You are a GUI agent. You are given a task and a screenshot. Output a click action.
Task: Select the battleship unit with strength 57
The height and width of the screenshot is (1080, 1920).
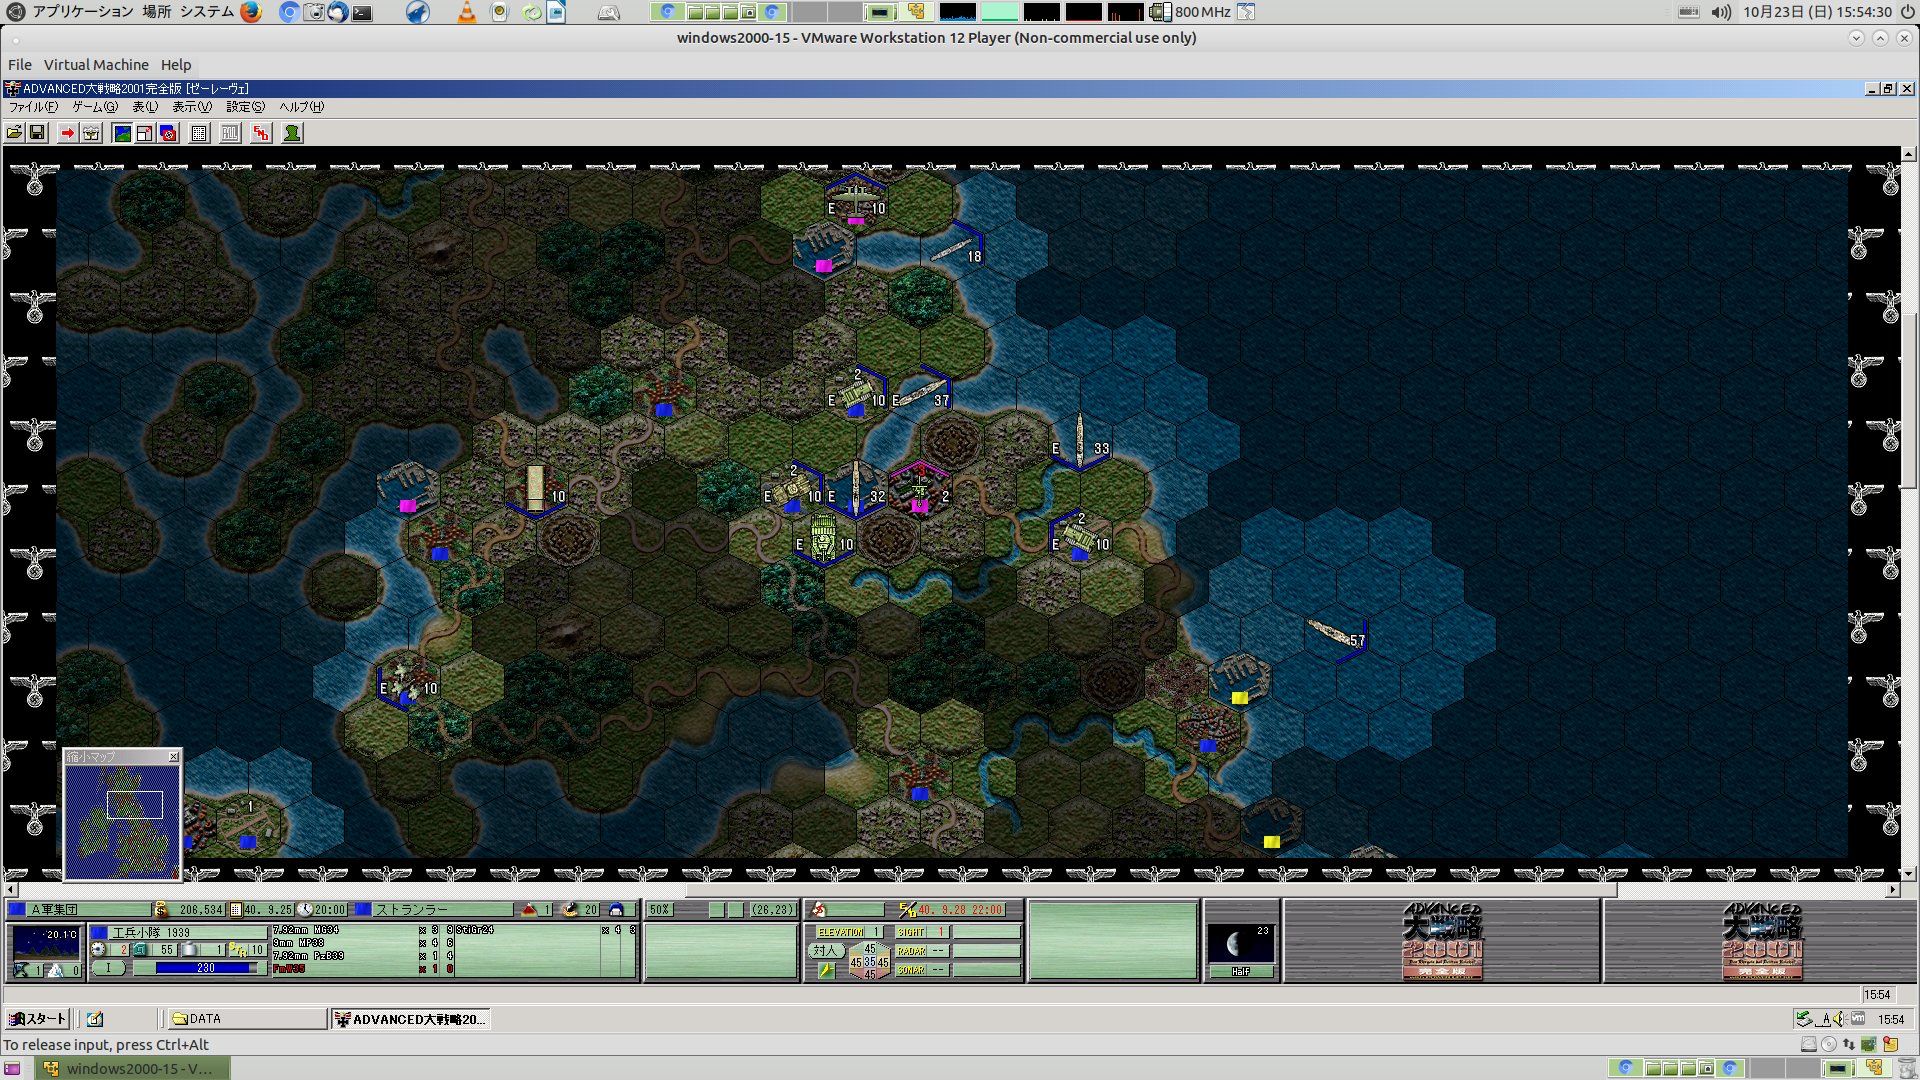point(1336,633)
